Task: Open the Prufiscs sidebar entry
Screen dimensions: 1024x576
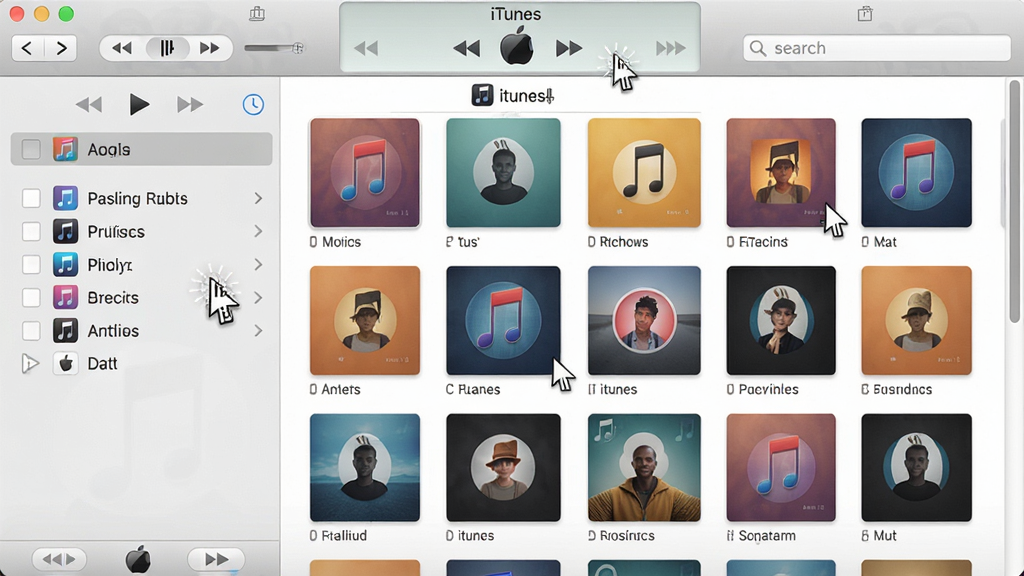Action: [142, 231]
